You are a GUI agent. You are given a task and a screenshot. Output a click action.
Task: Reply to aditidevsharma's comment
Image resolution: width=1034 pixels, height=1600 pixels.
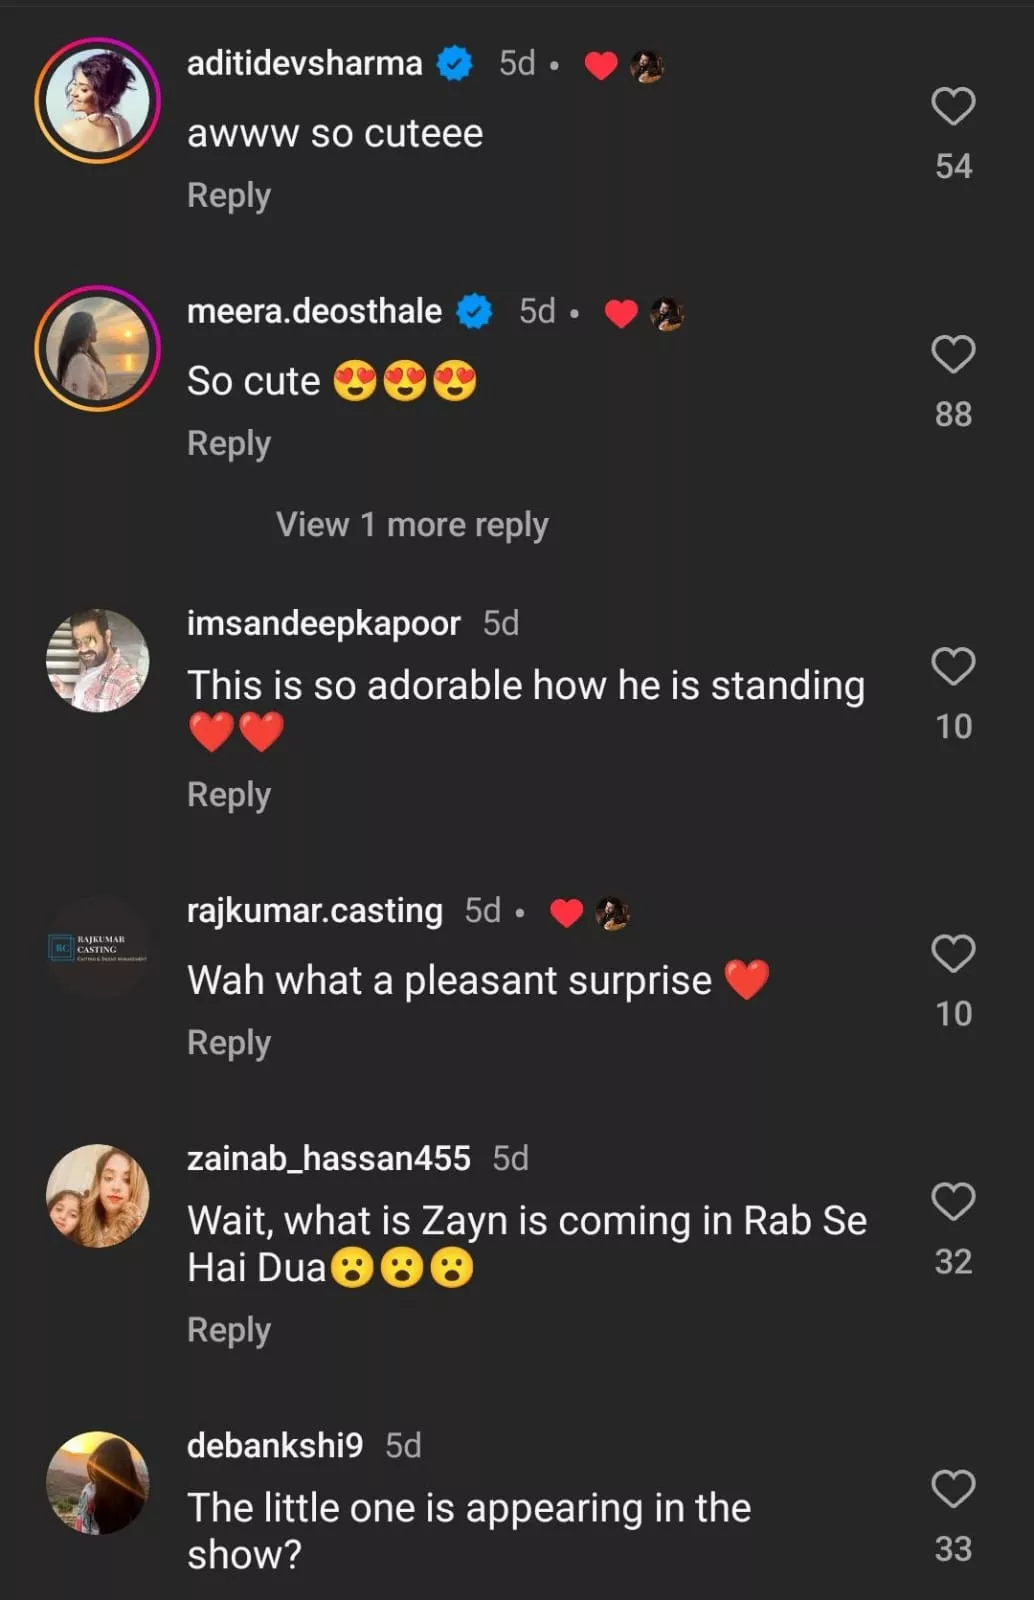coord(229,195)
